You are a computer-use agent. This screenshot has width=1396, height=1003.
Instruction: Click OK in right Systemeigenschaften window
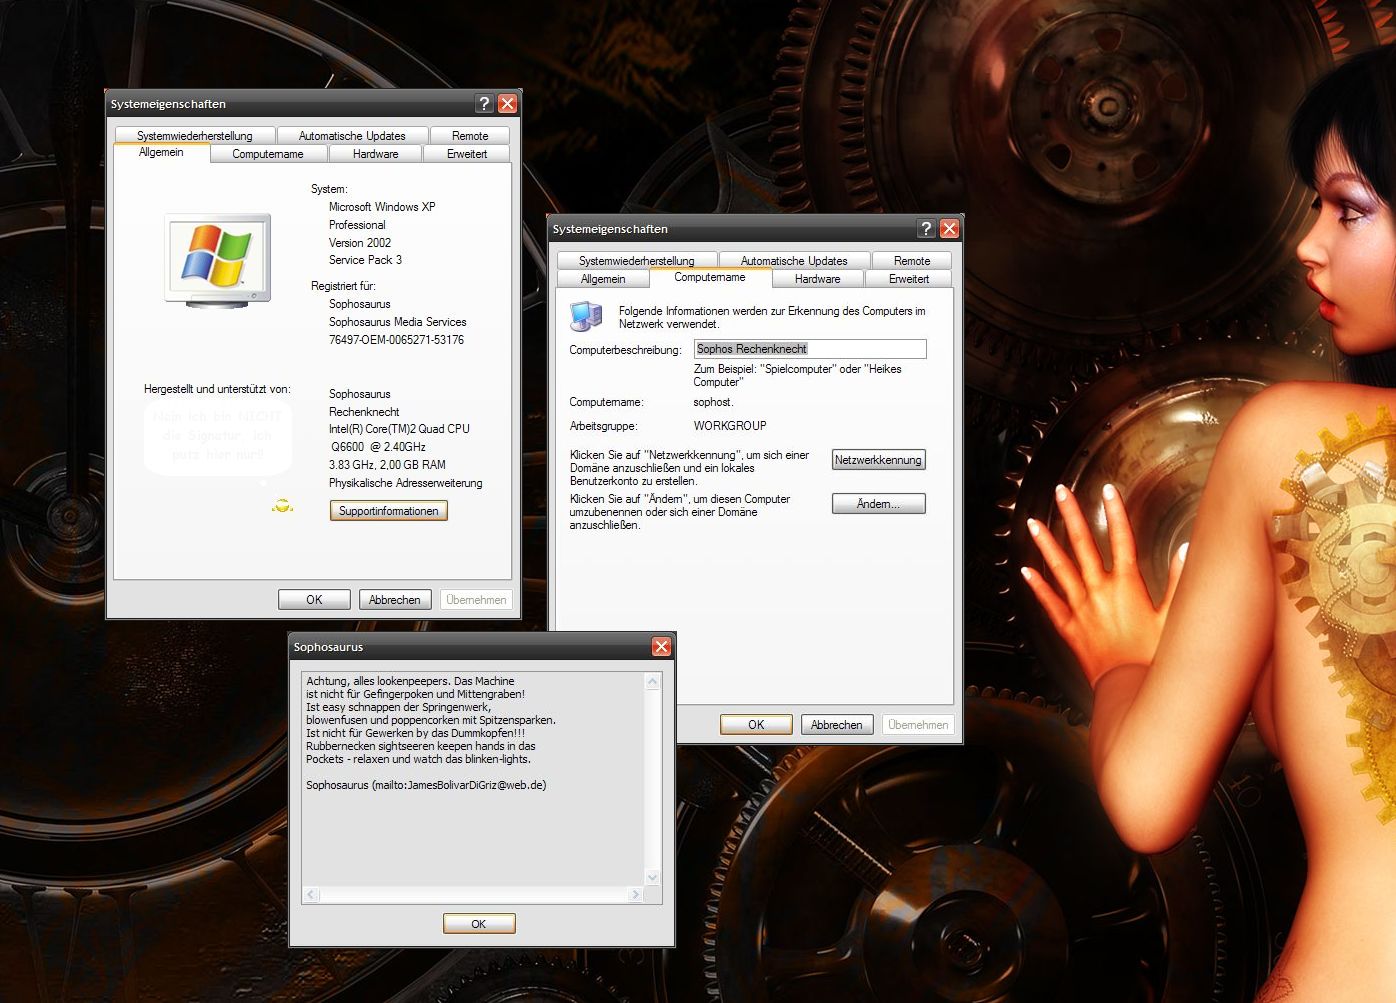pyautogui.click(x=756, y=725)
